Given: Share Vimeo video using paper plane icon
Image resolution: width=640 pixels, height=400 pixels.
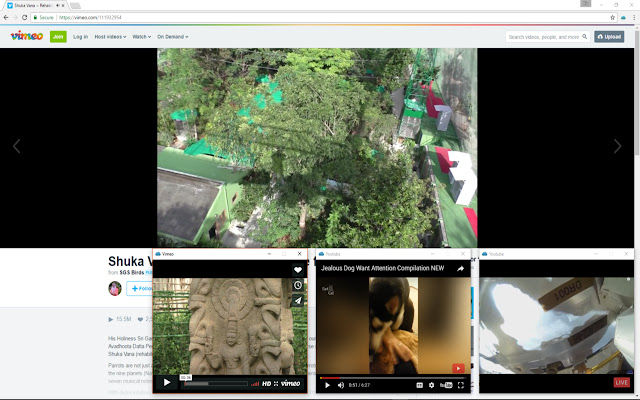Looking at the screenshot, I should 298,300.
